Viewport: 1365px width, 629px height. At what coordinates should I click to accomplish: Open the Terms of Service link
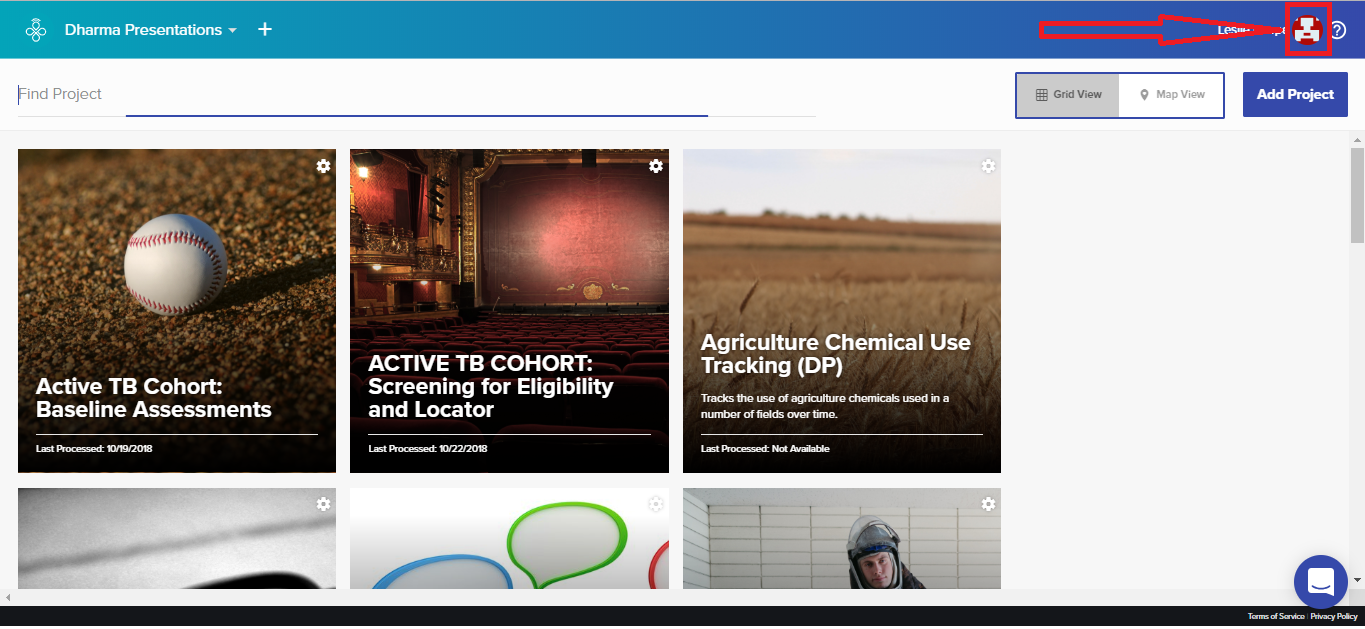[1276, 617]
